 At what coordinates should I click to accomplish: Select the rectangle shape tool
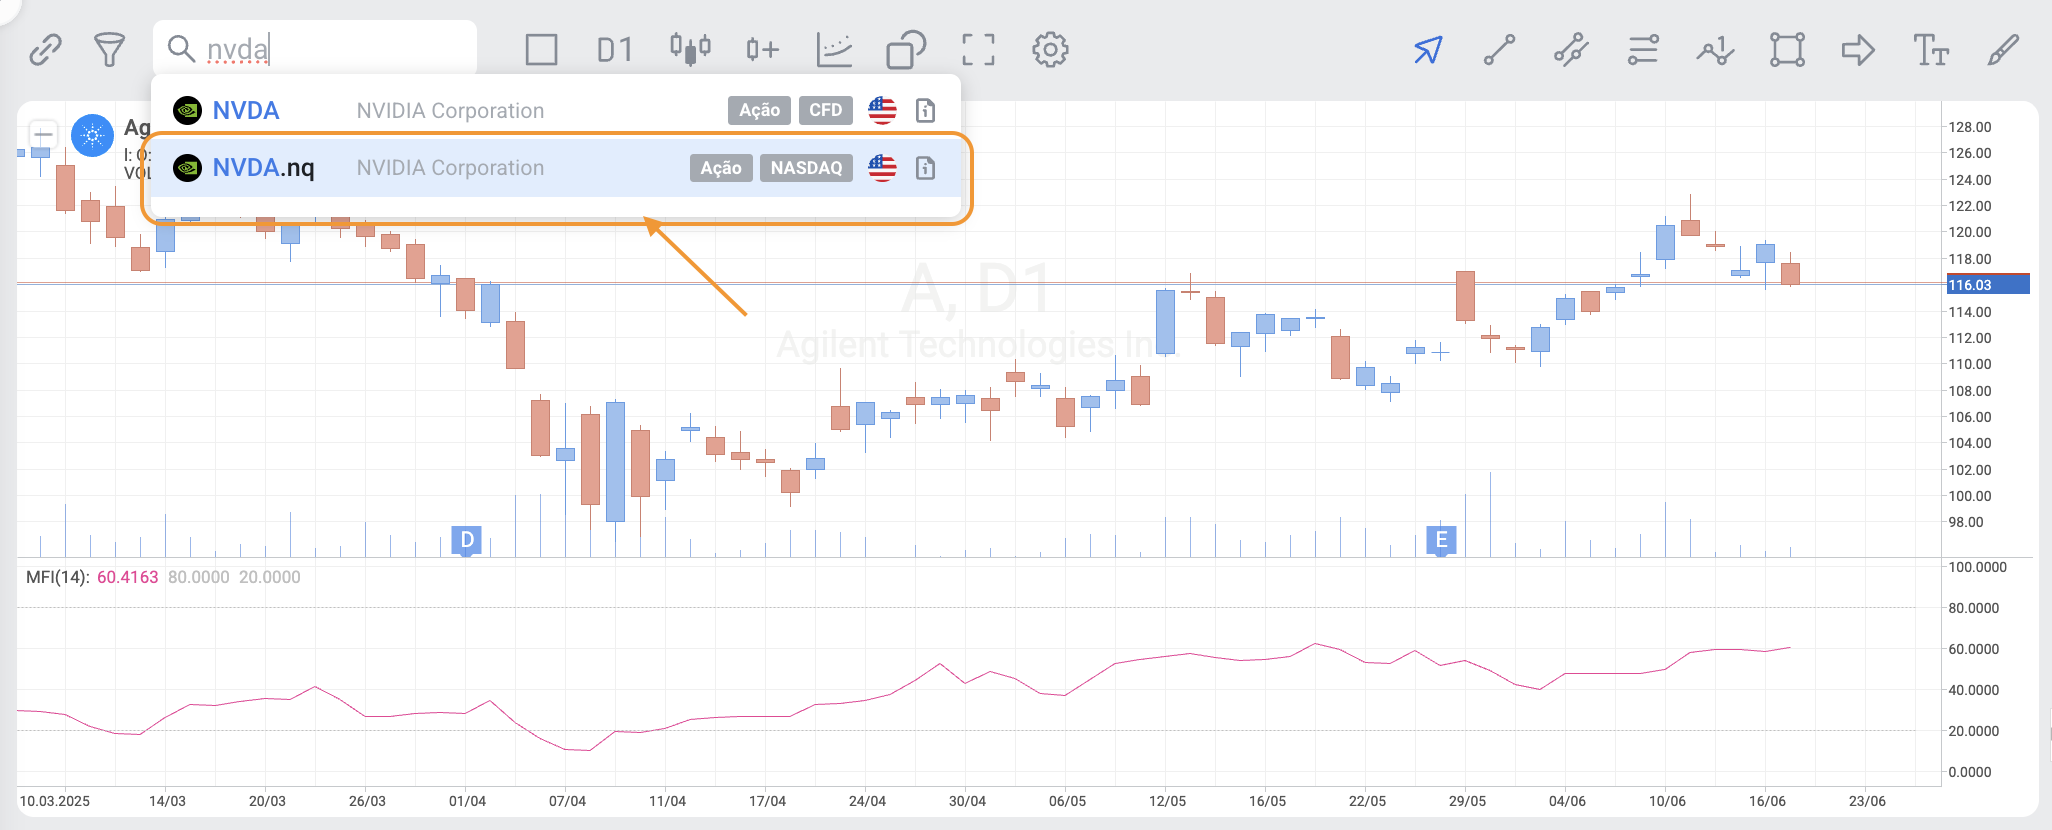tap(1787, 49)
